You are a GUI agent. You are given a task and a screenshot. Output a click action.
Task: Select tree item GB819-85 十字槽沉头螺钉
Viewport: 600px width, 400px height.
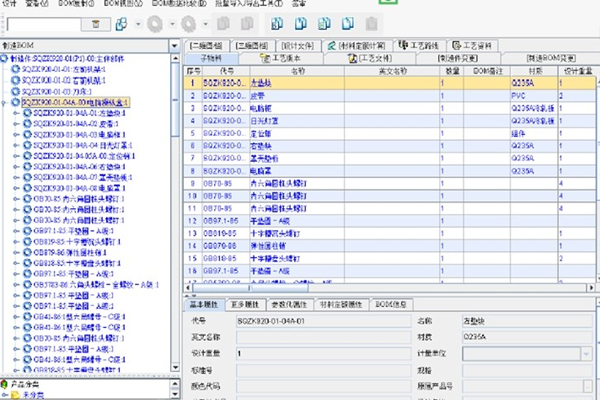pyautogui.click(x=77, y=242)
